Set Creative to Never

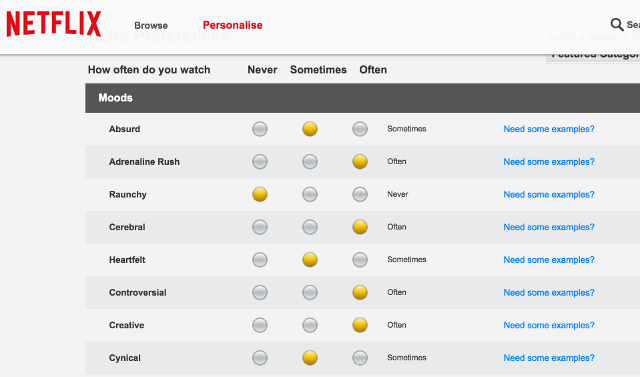[x=260, y=325]
